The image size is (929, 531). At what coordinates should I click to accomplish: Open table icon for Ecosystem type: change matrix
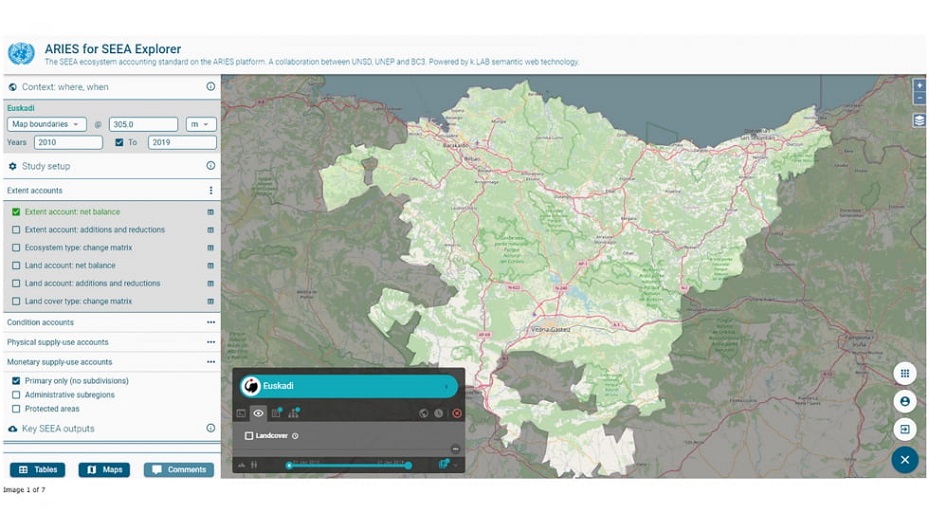click(210, 248)
